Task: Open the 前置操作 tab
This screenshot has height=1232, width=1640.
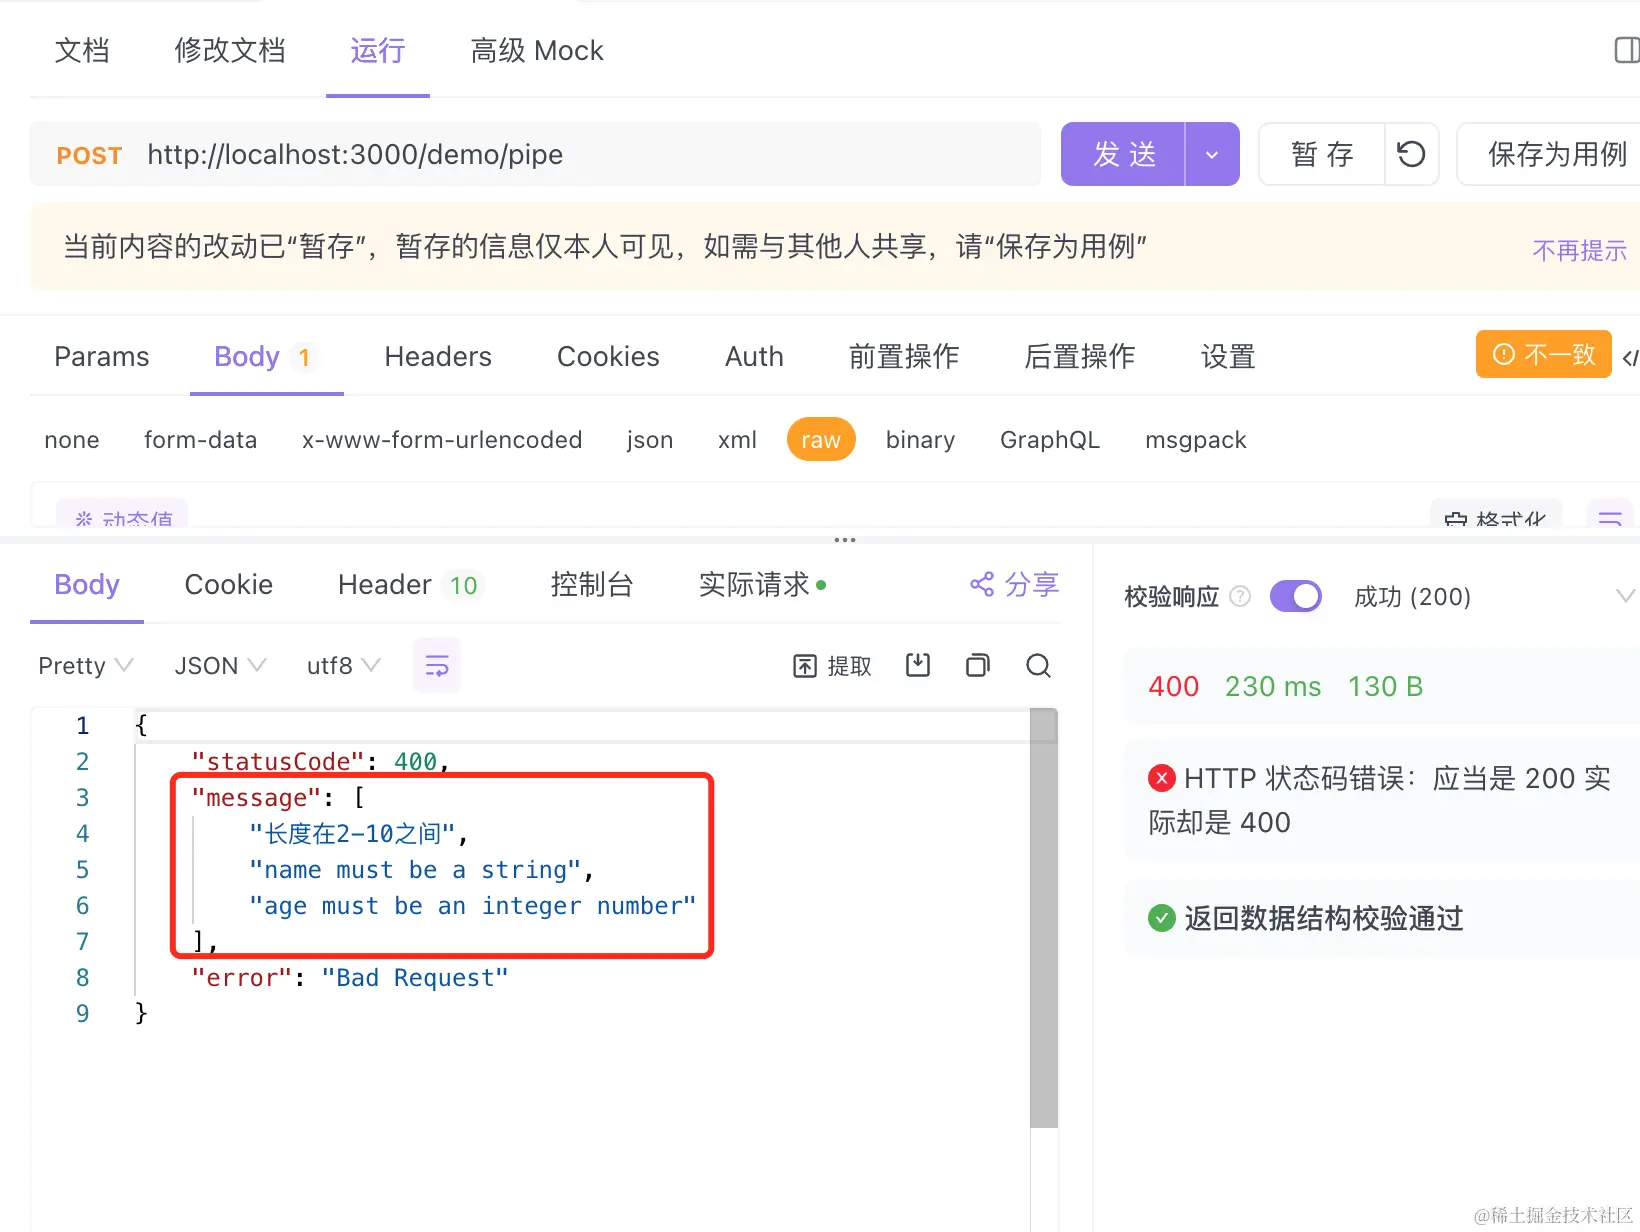Action: [x=904, y=357]
